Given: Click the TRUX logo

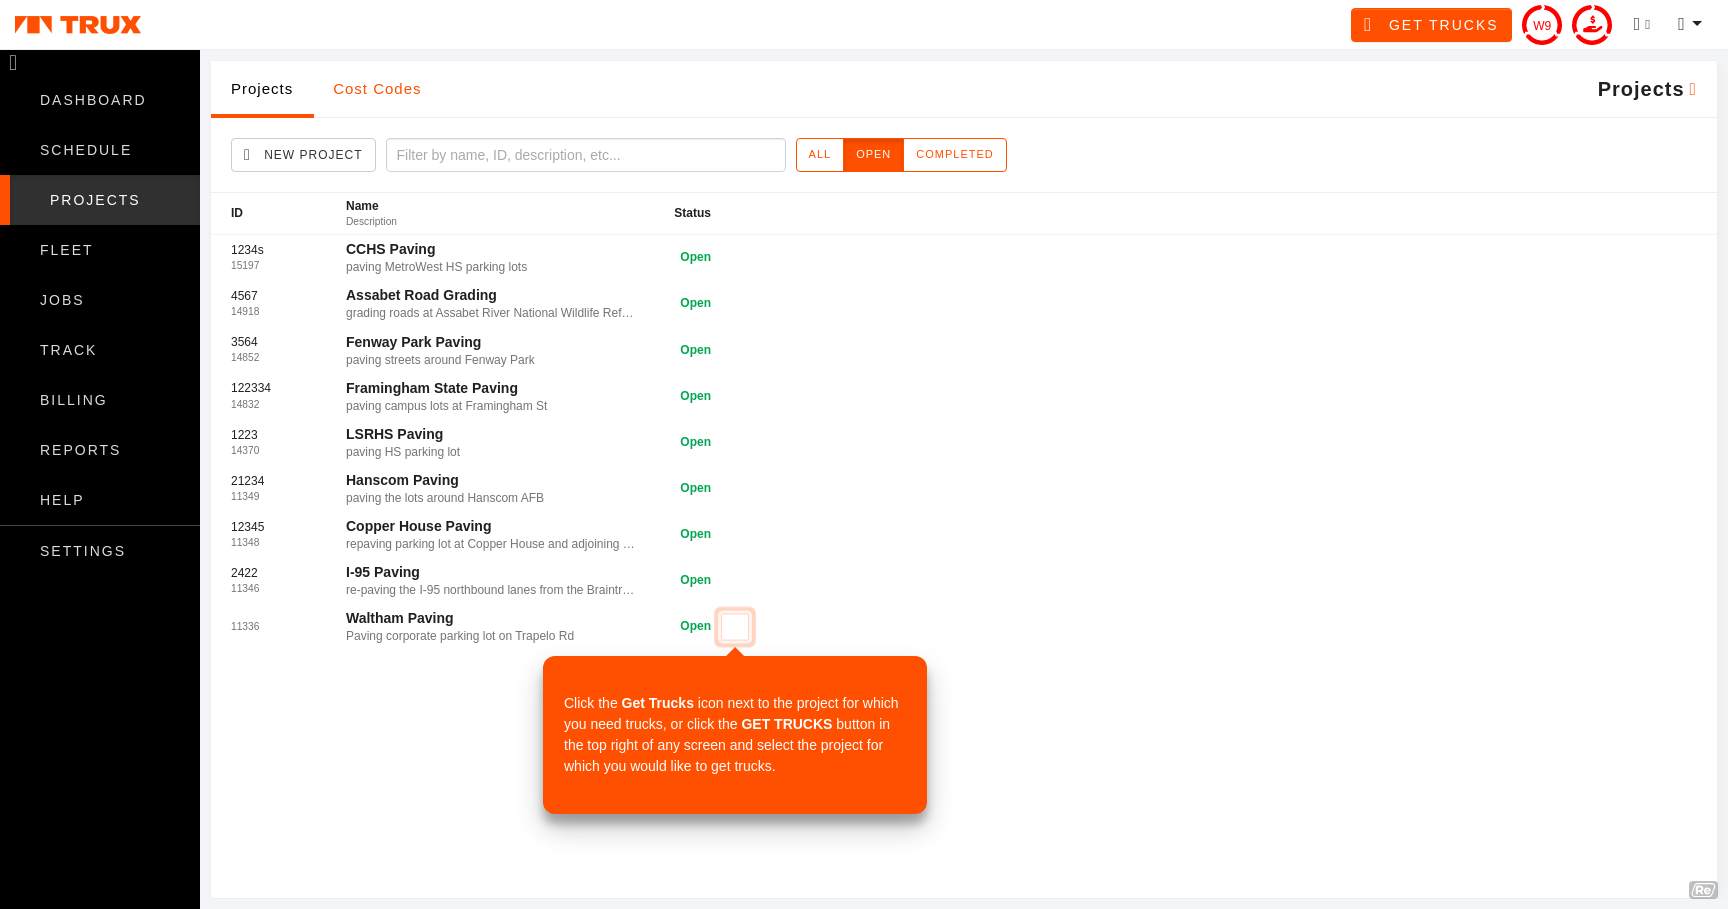Looking at the screenshot, I should pos(78,25).
